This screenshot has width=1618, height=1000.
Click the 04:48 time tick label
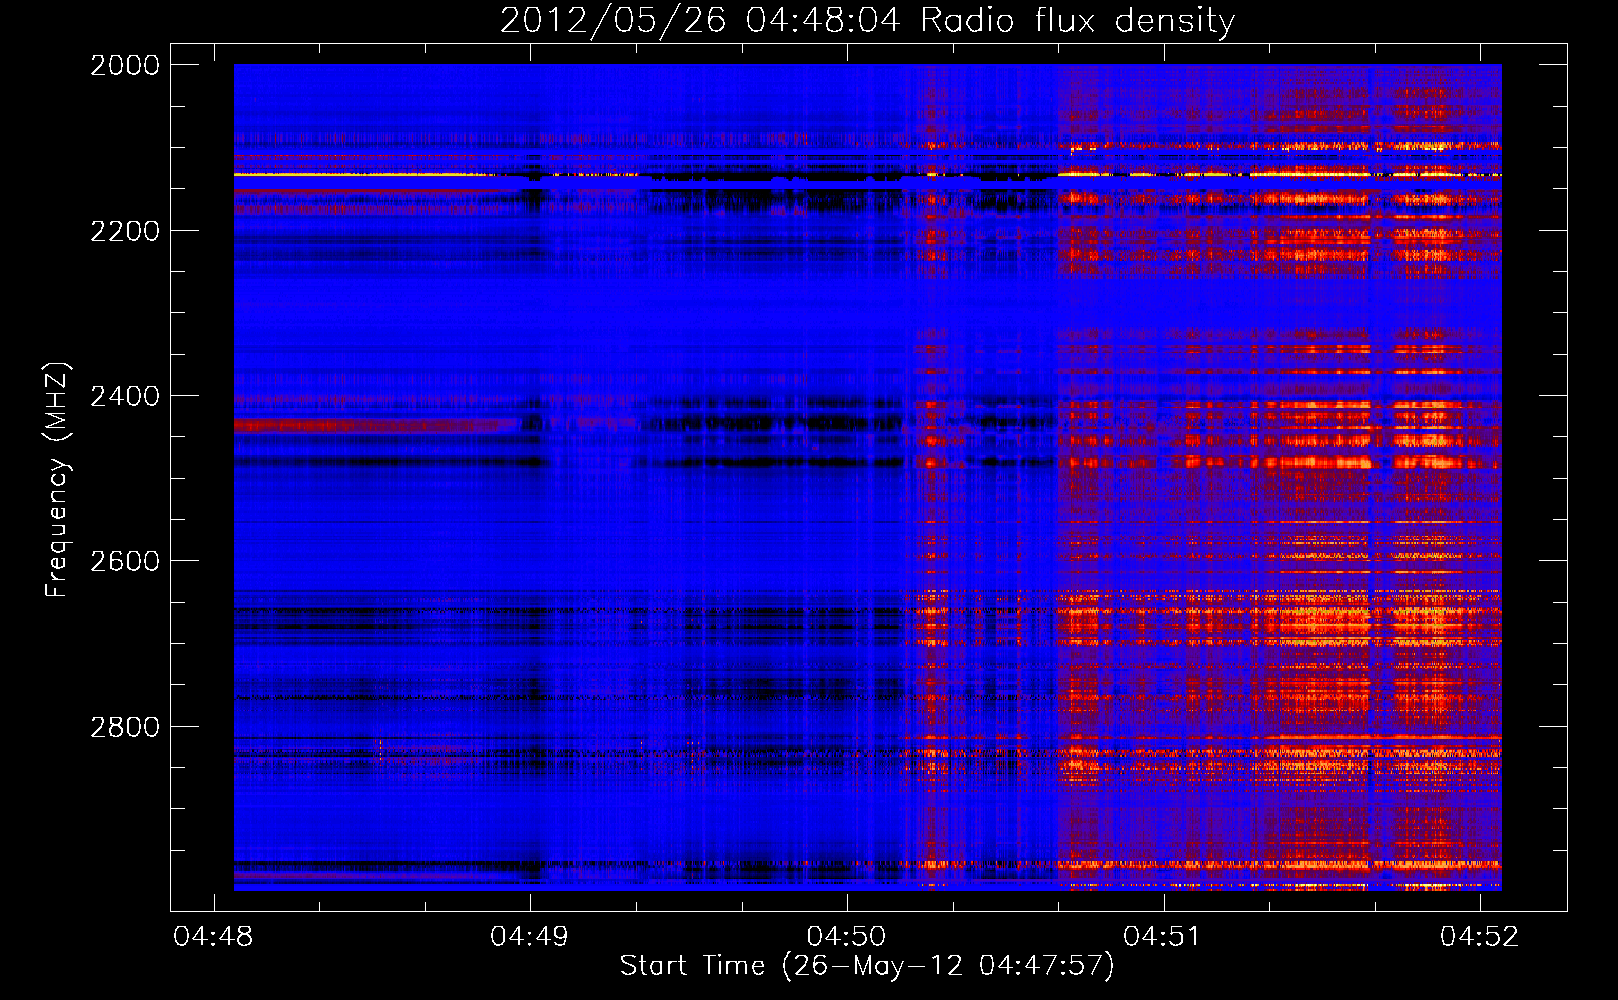(213, 936)
